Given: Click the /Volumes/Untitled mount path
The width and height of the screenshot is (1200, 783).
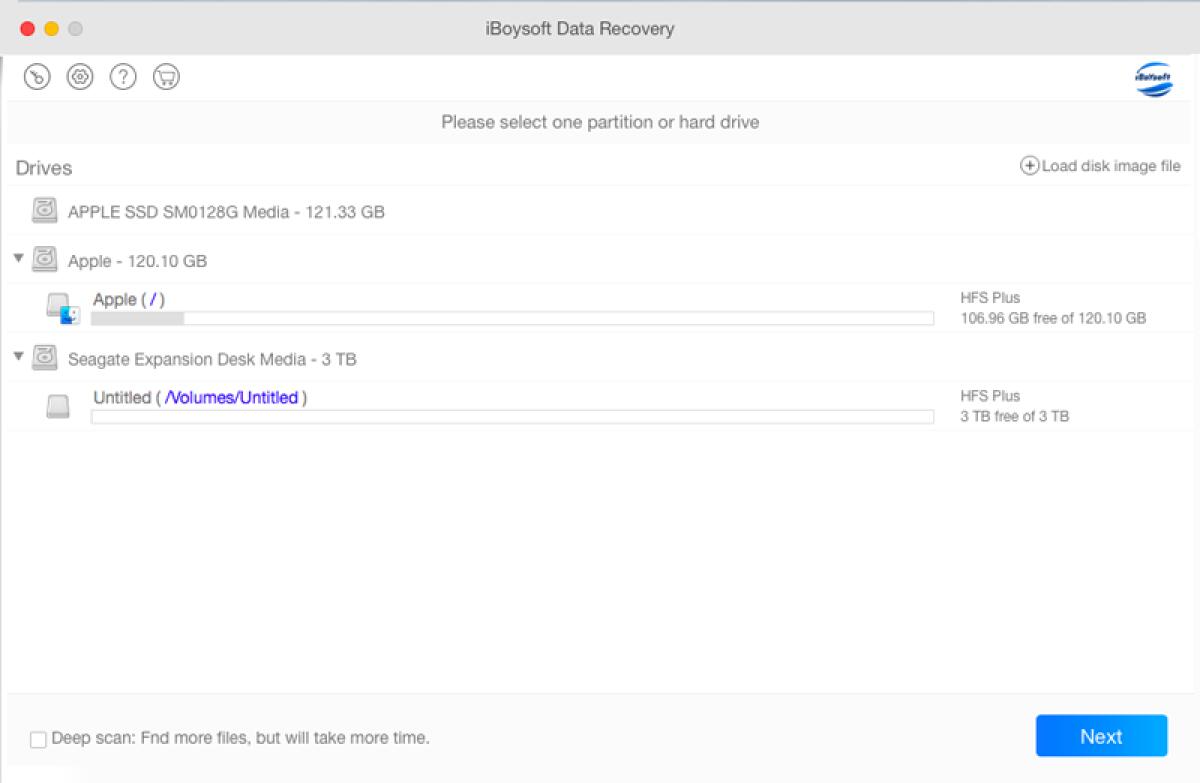Looking at the screenshot, I should (x=231, y=397).
